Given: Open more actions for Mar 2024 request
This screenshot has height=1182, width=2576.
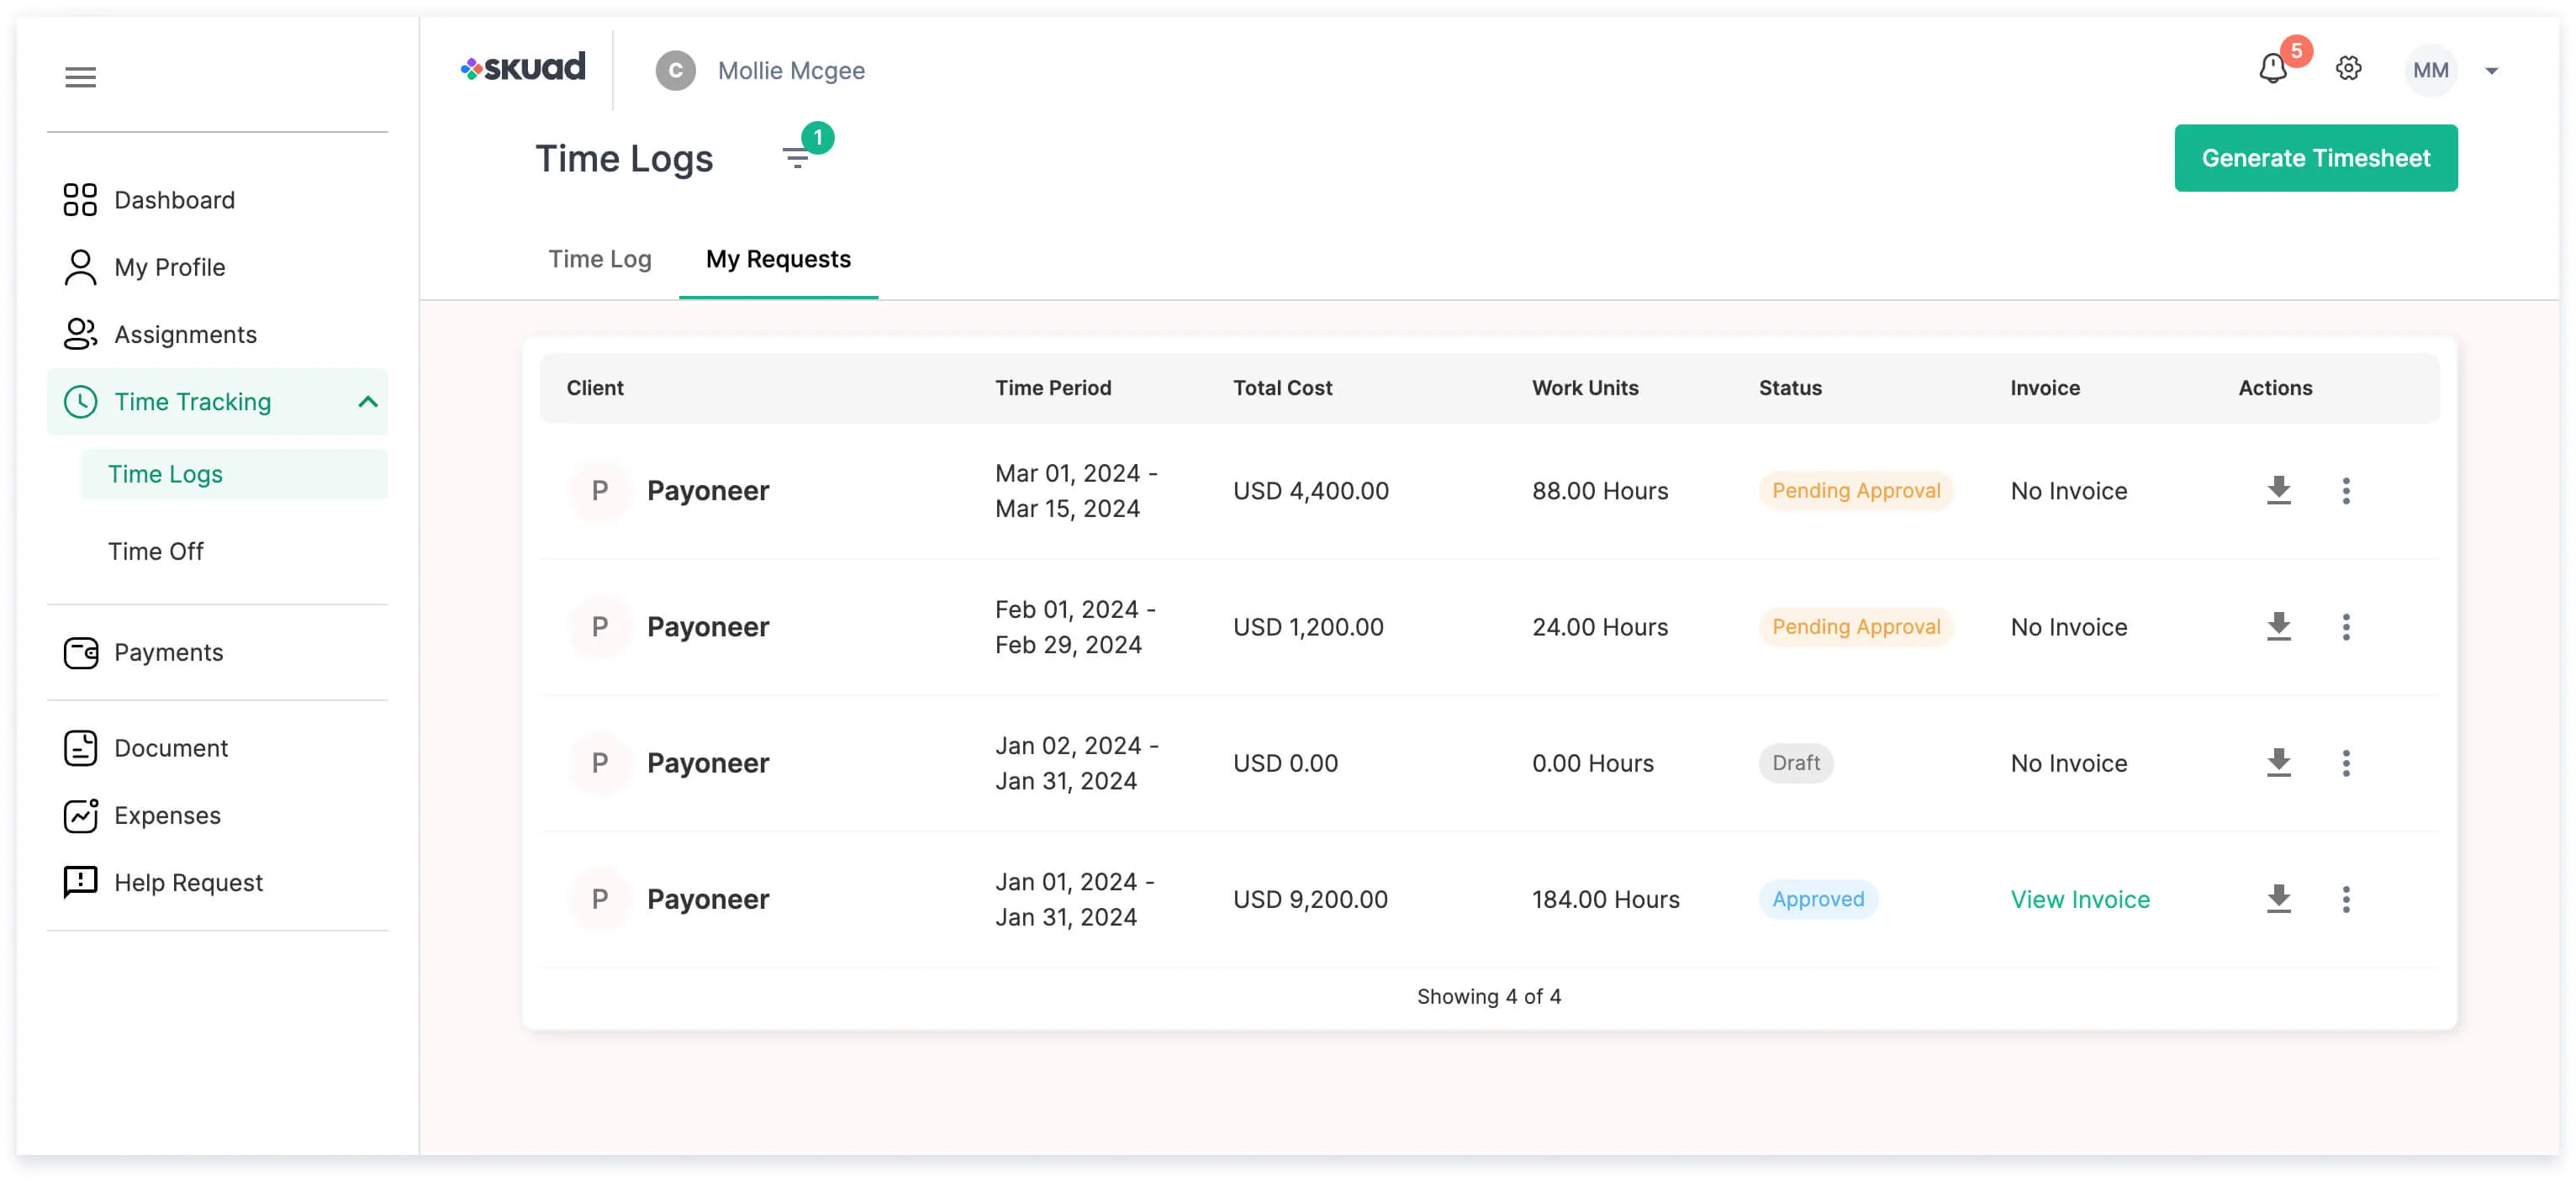Looking at the screenshot, I should (2345, 491).
